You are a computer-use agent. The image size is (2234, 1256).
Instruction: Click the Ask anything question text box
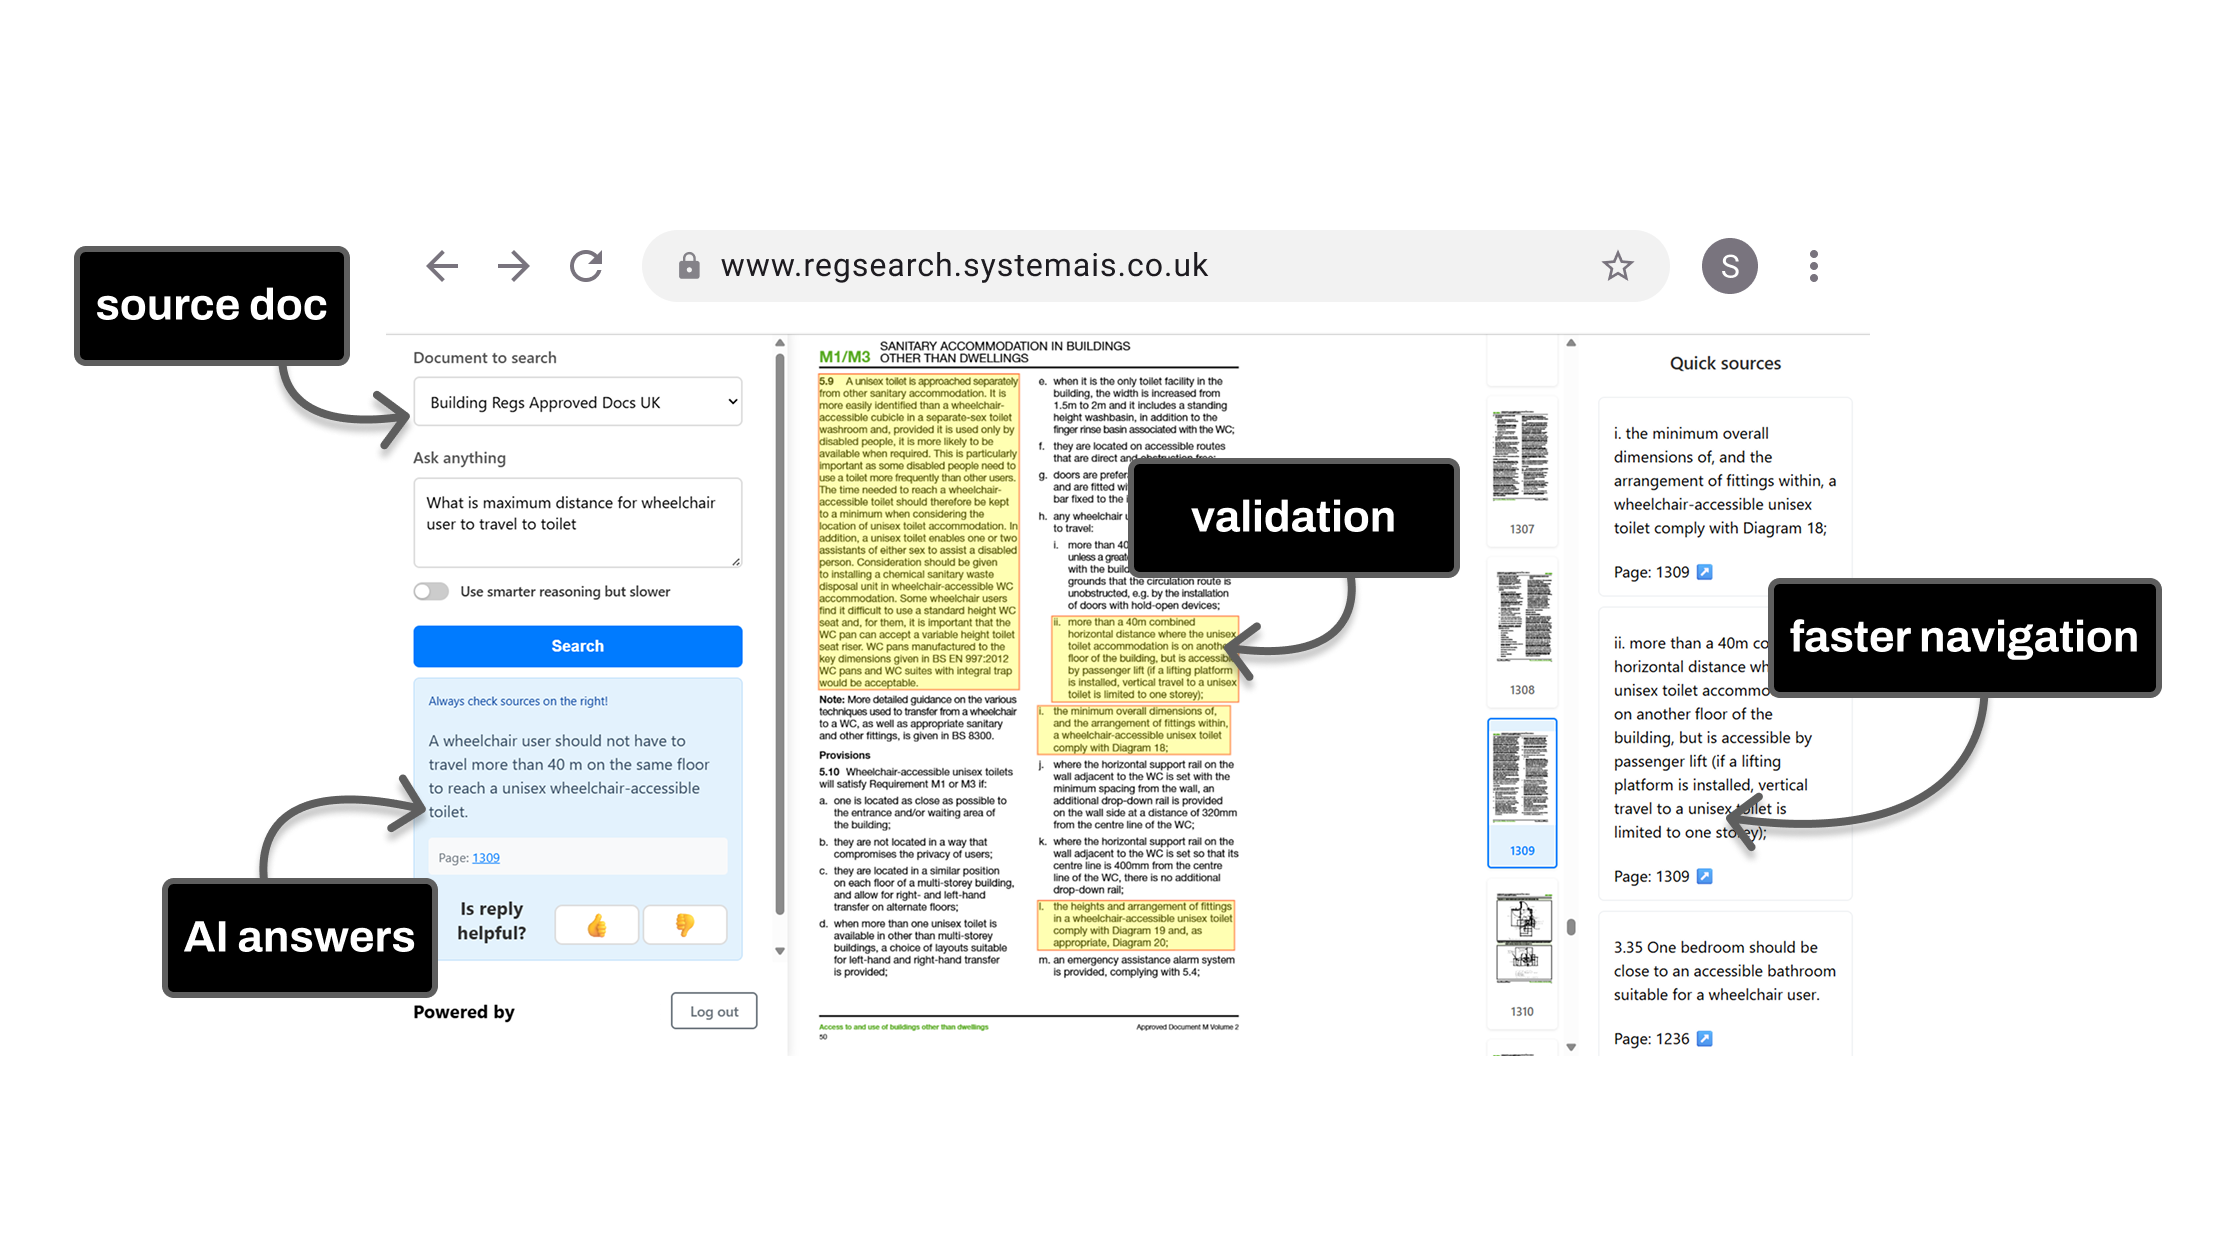[577, 522]
